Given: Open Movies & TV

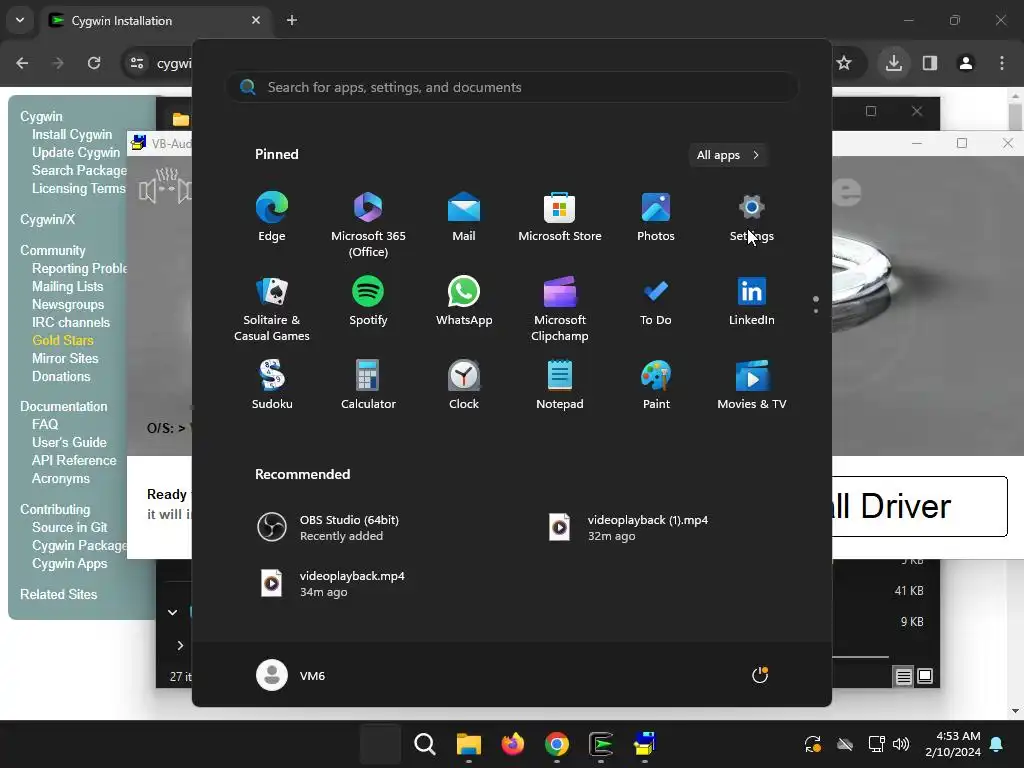Looking at the screenshot, I should click(x=752, y=386).
